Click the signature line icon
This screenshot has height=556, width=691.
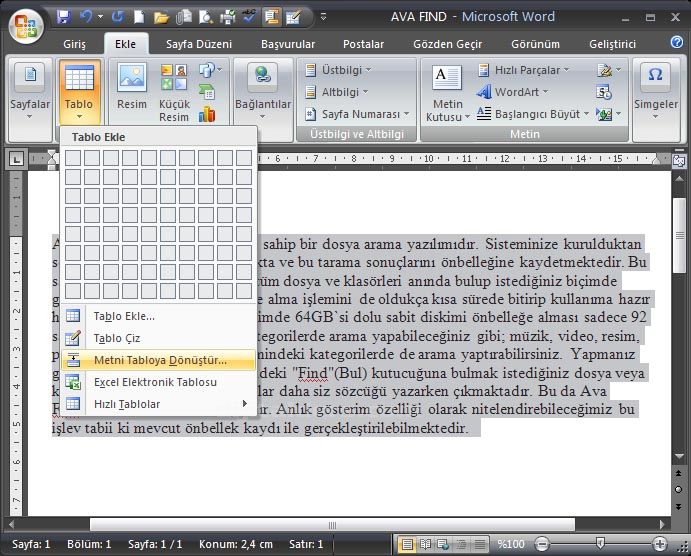tap(604, 70)
